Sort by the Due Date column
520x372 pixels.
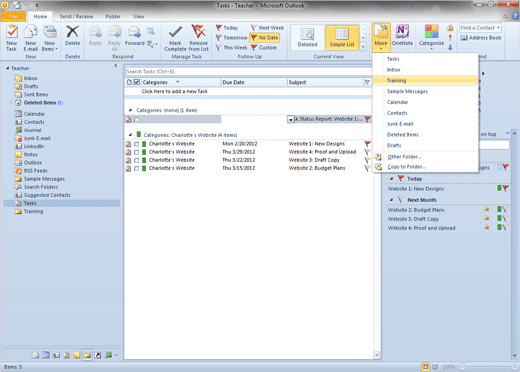coord(254,82)
